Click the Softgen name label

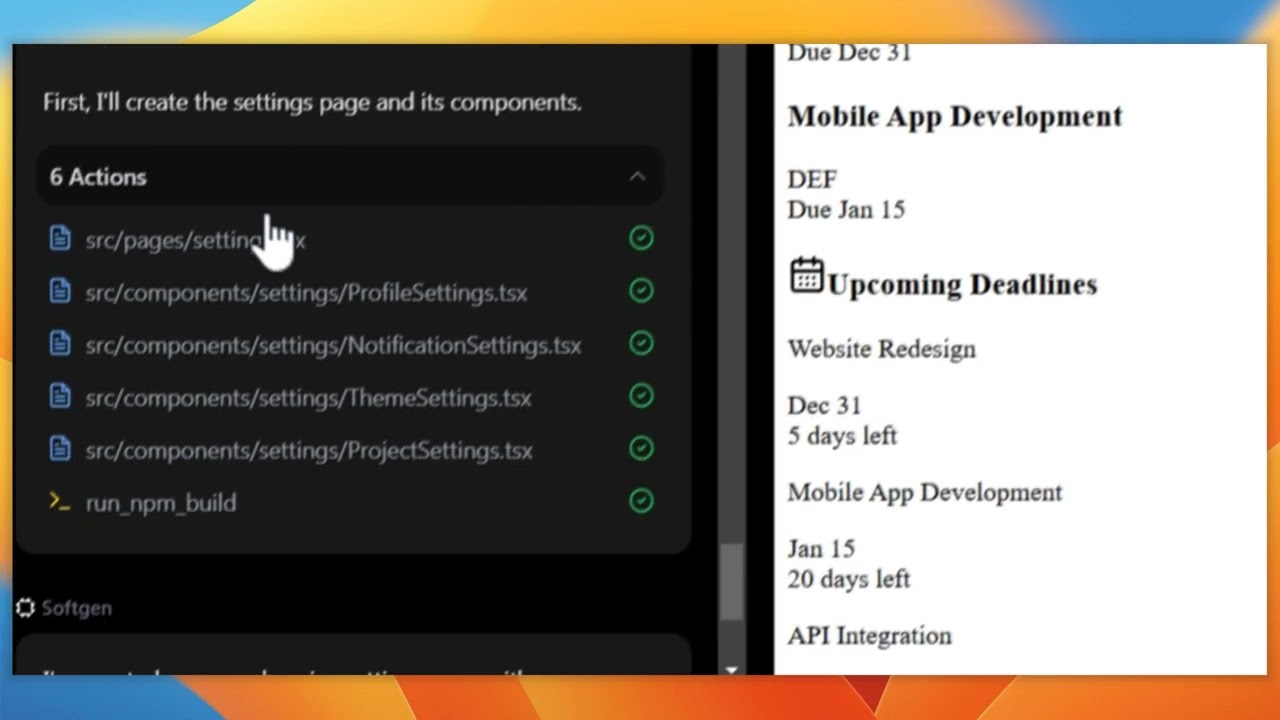77,608
